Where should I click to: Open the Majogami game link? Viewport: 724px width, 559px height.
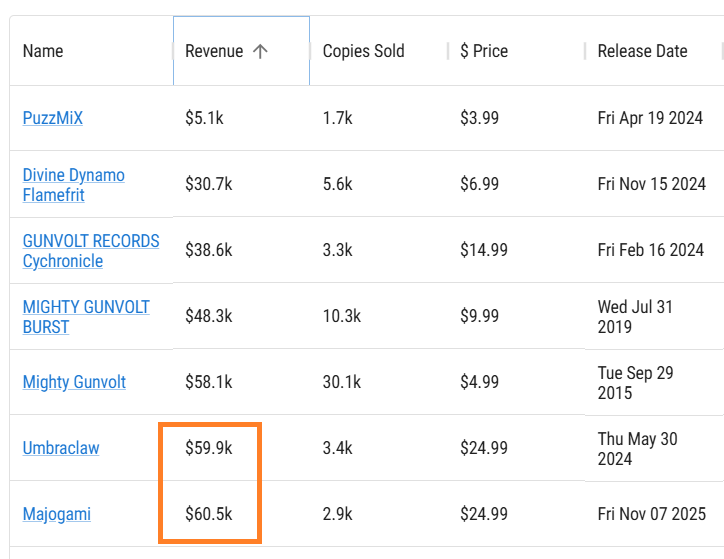click(x=56, y=514)
